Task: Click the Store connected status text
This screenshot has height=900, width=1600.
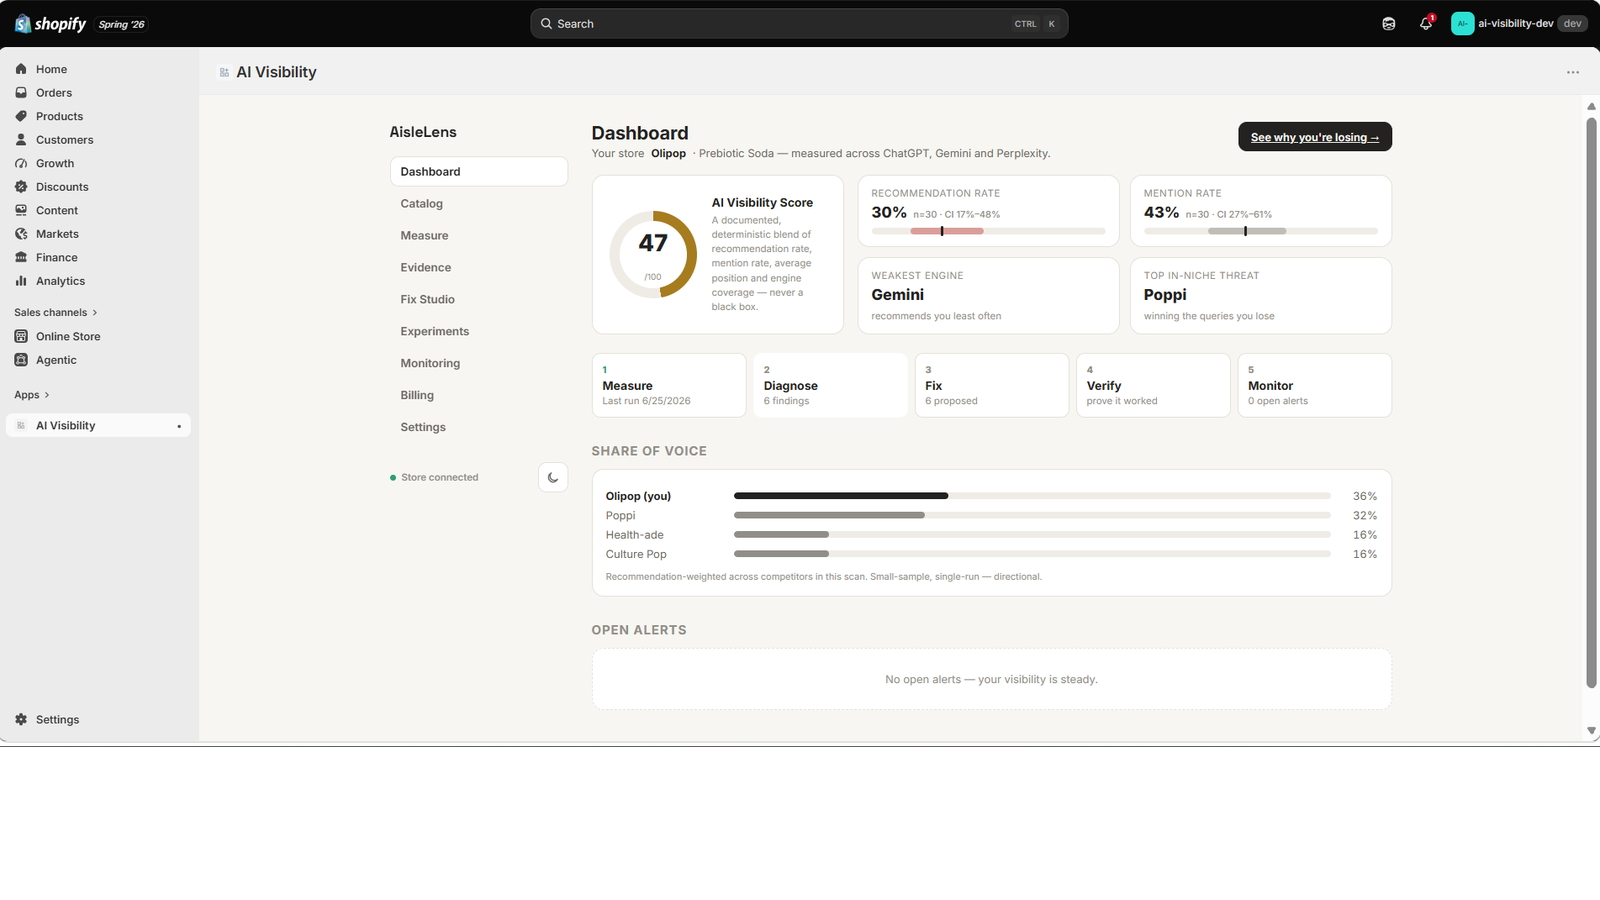Action: (x=440, y=478)
